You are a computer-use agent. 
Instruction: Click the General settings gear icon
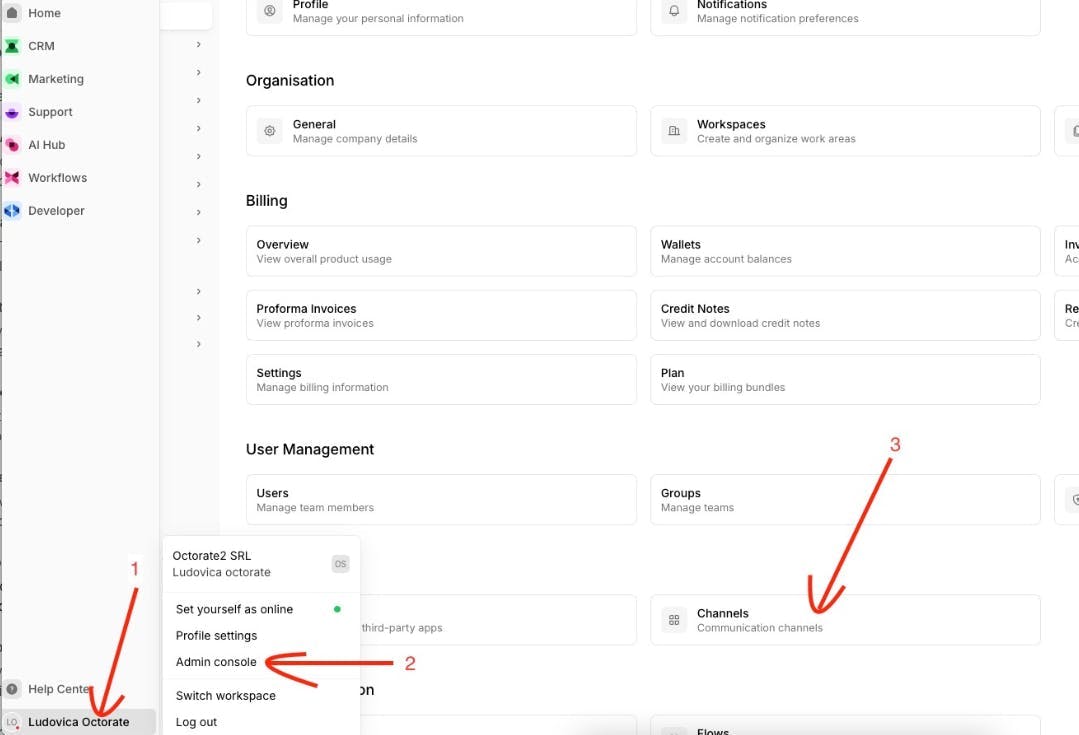pyautogui.click(x=270, y=131)
